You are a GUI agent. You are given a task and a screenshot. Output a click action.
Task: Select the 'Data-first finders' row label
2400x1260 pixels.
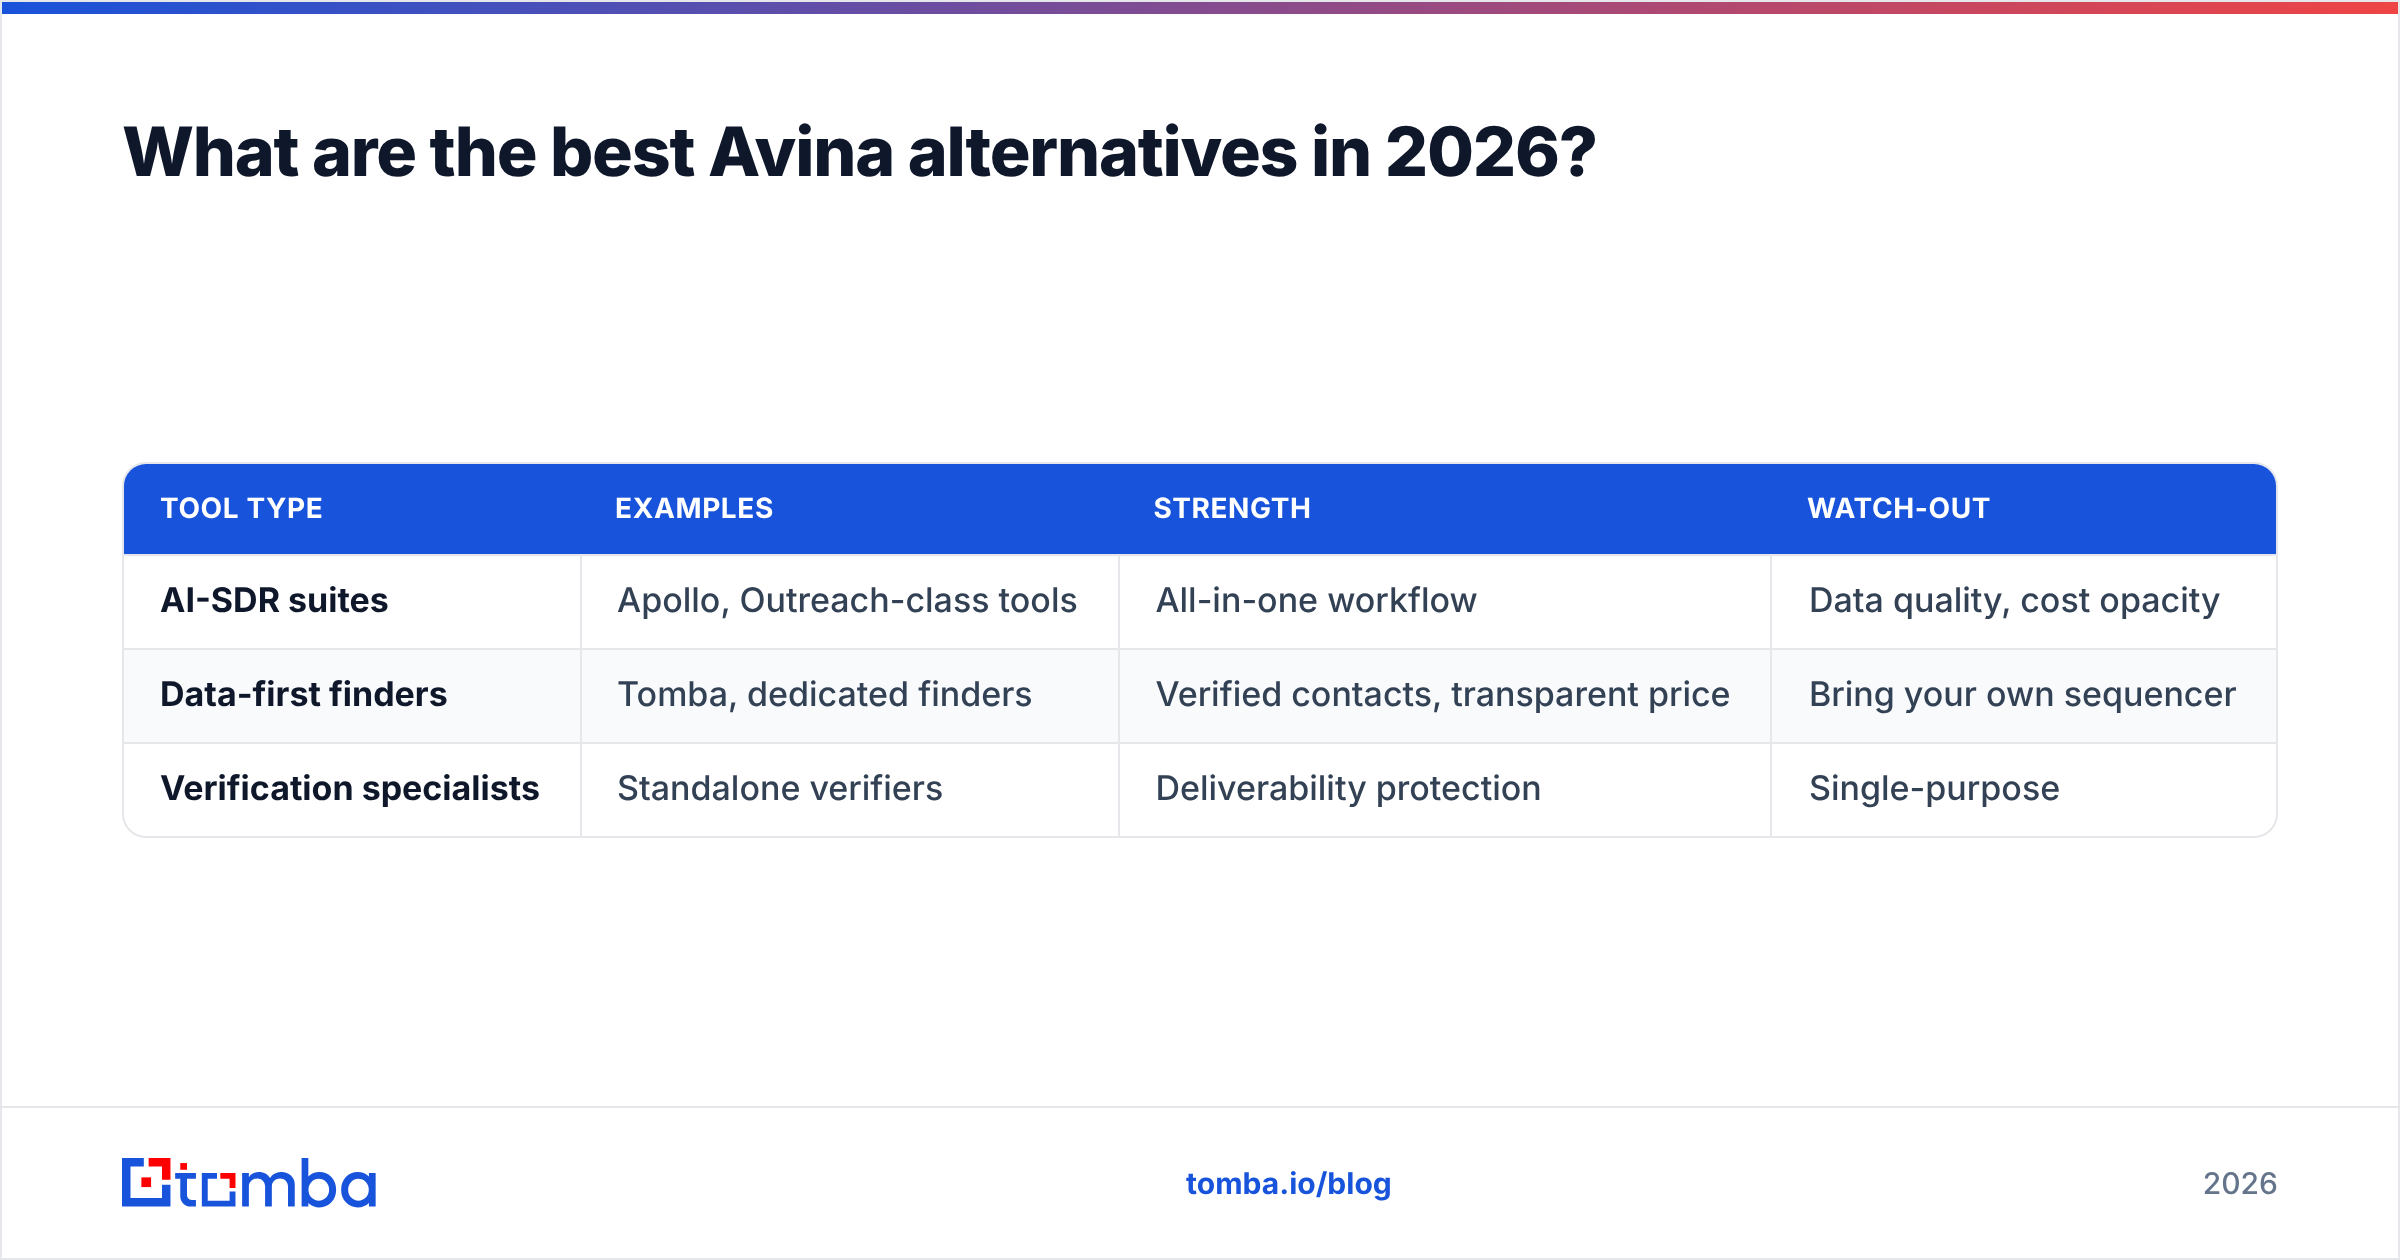coord(304,694)
